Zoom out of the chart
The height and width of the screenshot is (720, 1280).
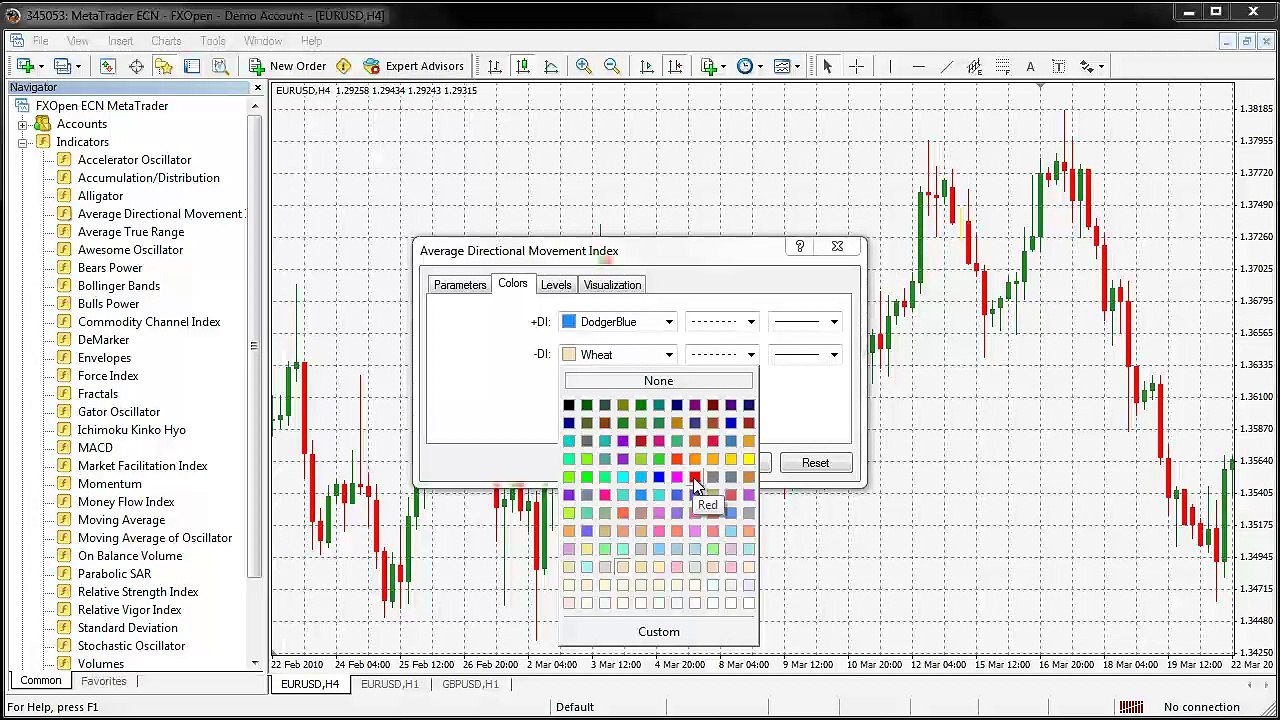(x=612, y=66)
